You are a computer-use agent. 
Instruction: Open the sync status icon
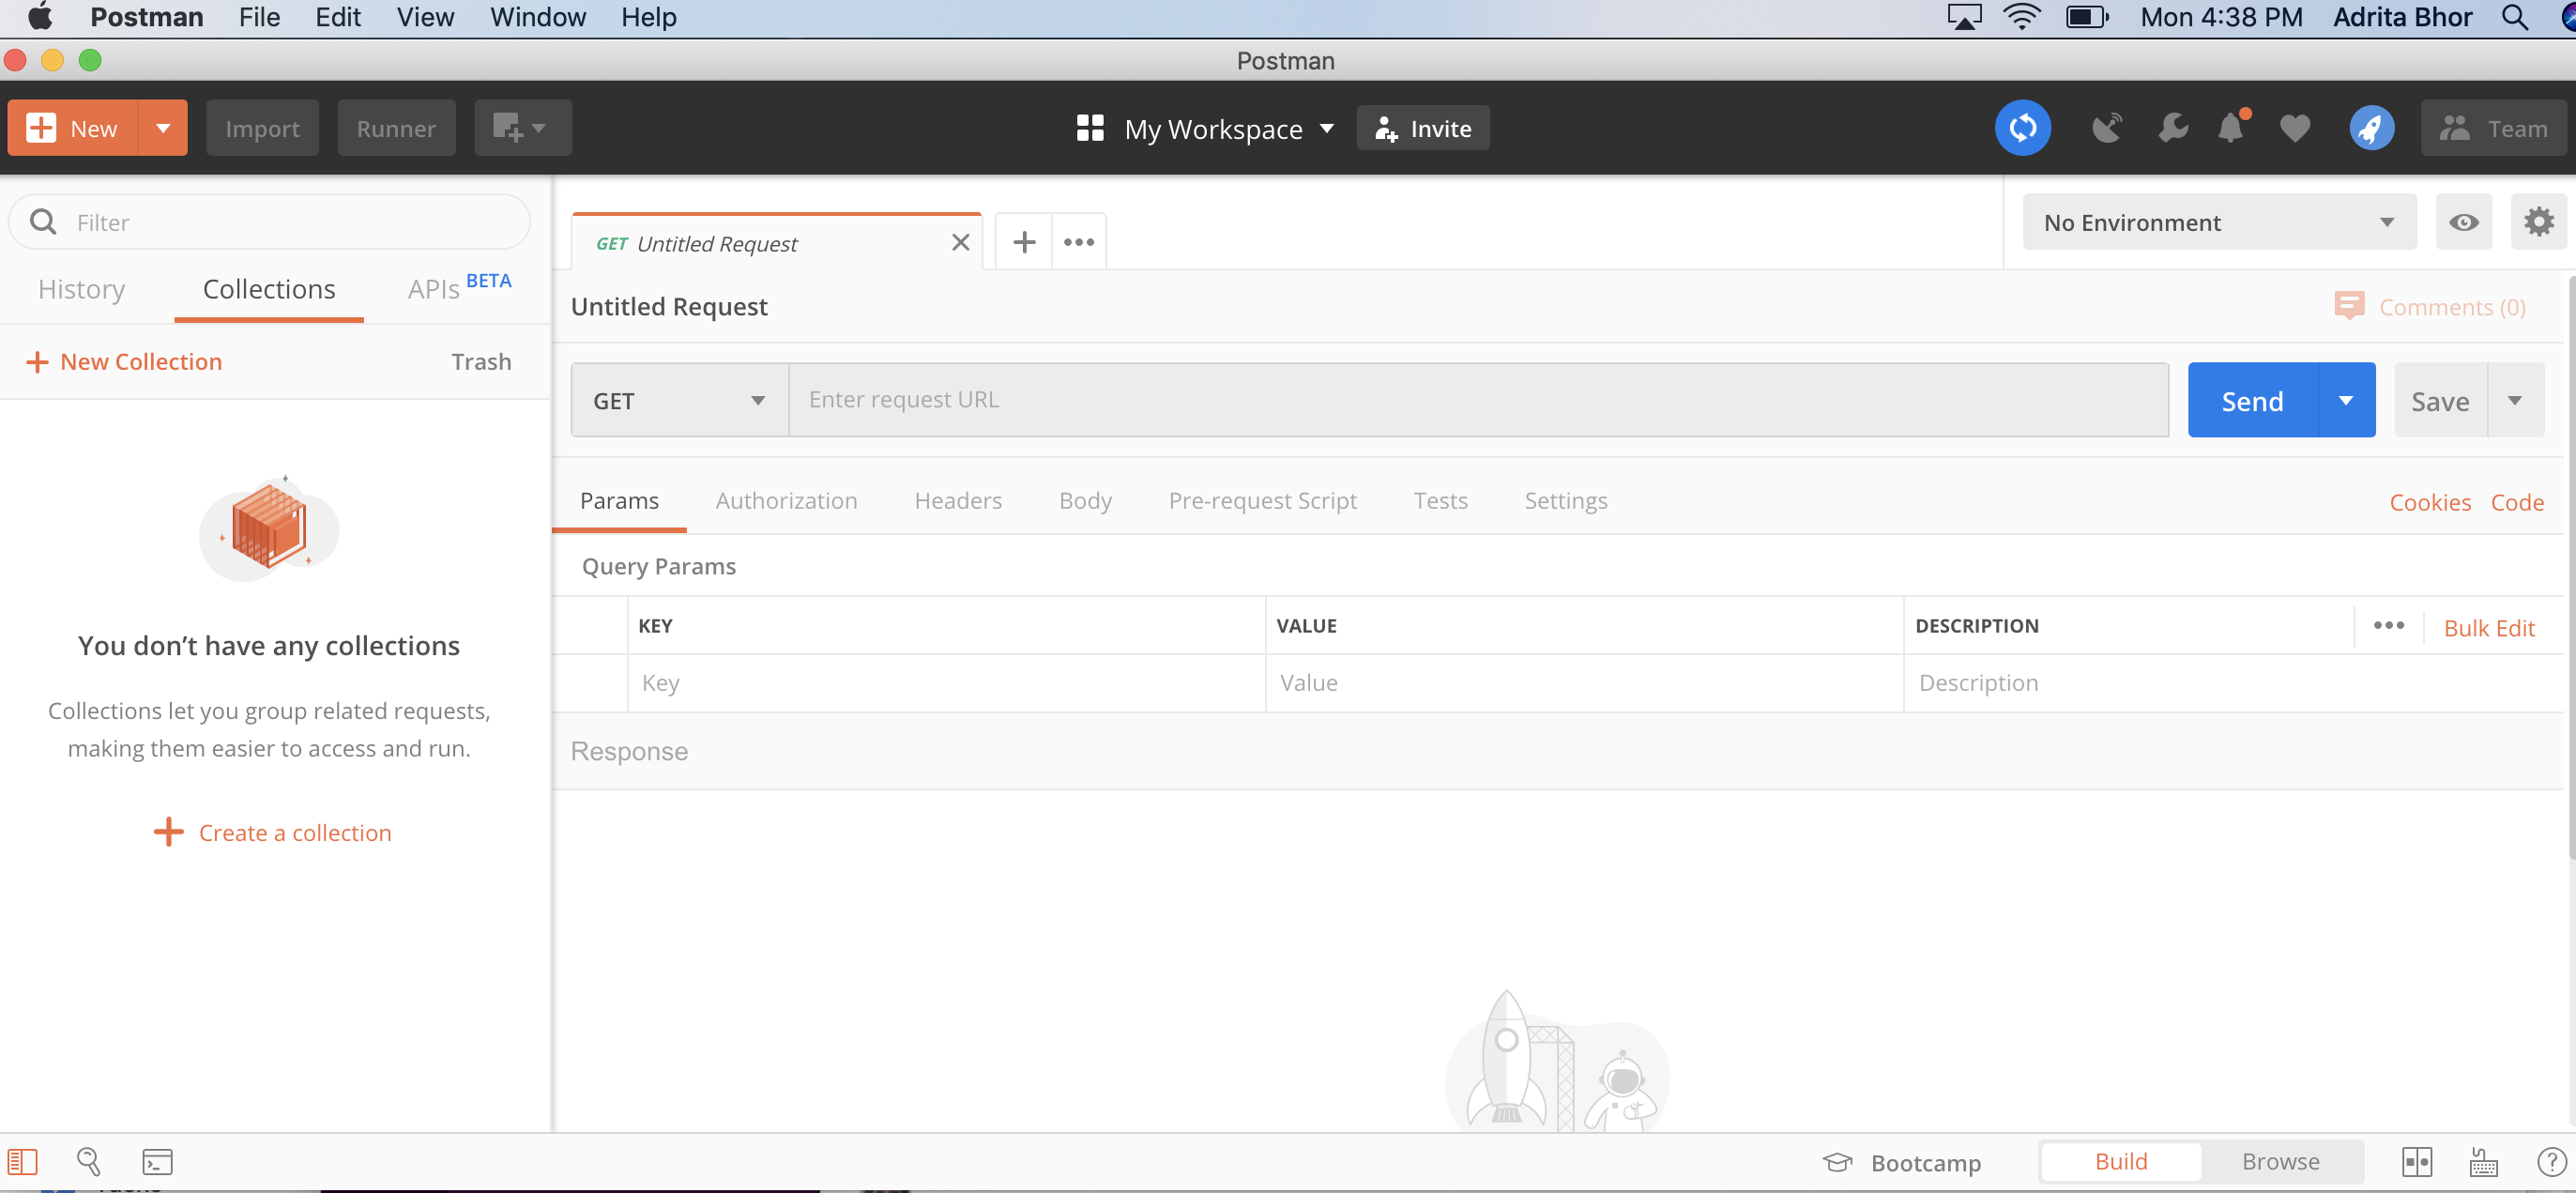pyautogui.click(x=2022, y=127)
